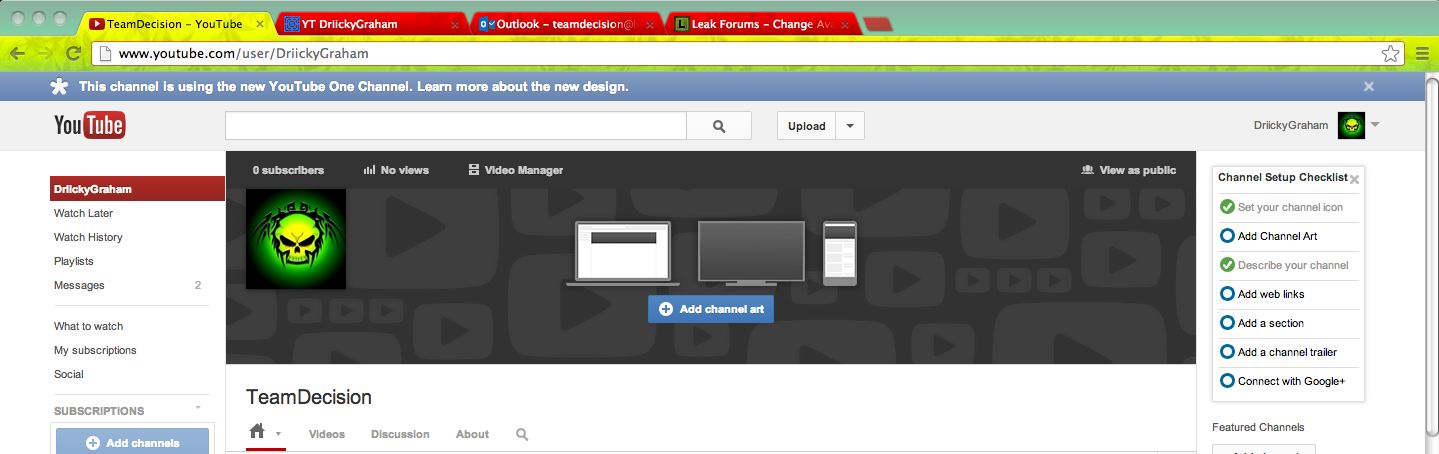Open the Chrome menu icon

[x=1422, y=54]
